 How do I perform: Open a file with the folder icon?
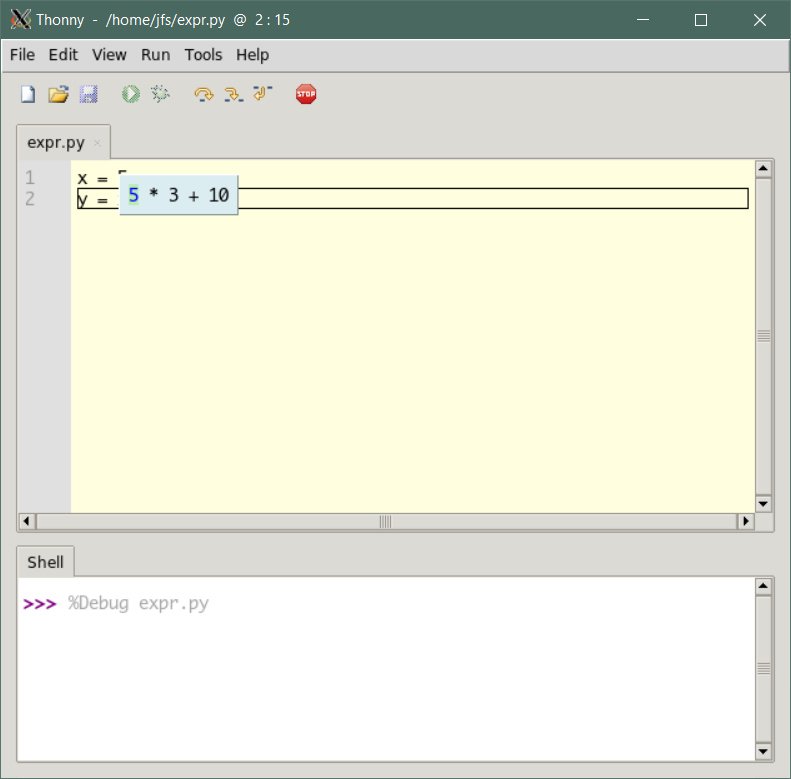pos(58,94)
